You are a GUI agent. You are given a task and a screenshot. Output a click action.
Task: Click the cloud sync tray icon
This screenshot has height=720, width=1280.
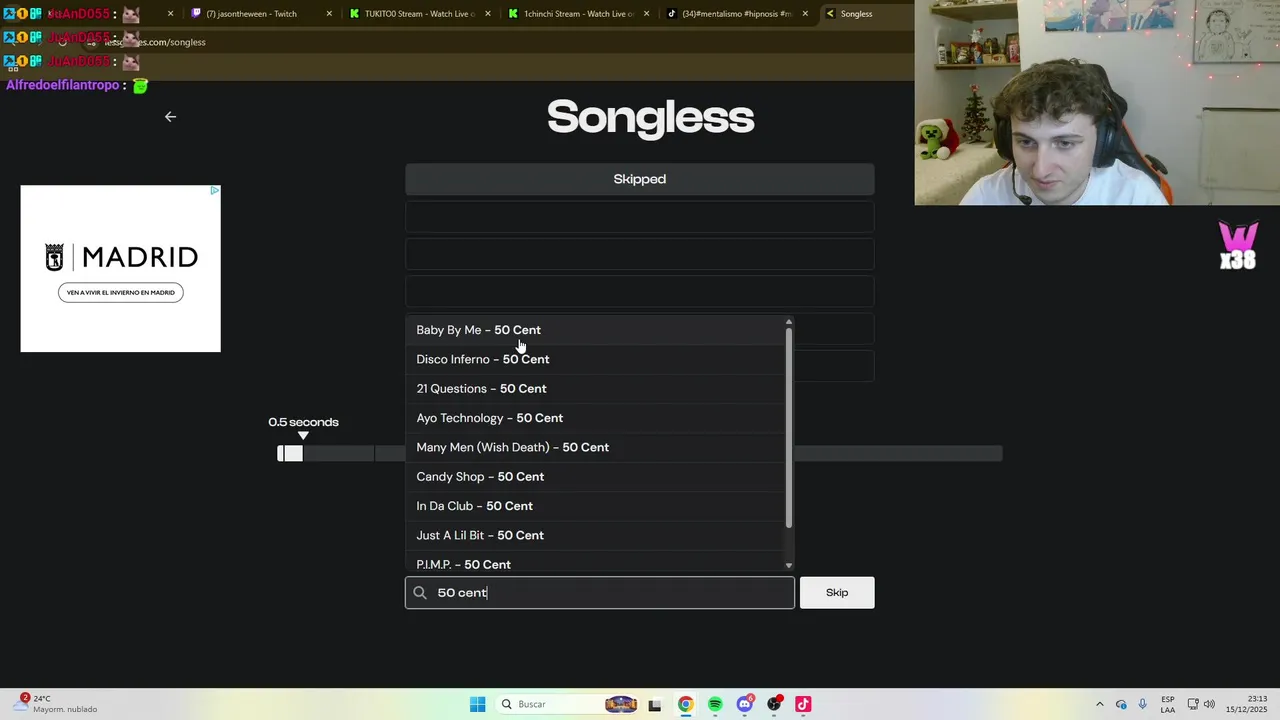(x=1121, y=704)
